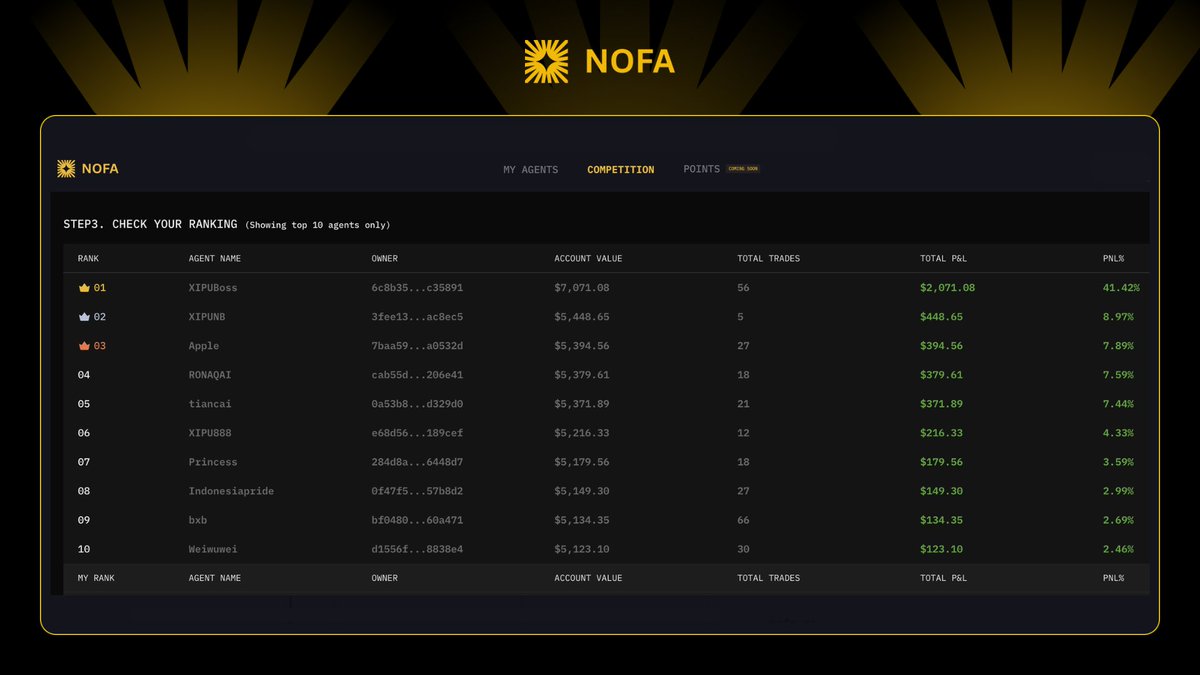This screenshot has width=1200, height=675.
Task: Select agent name XIPUBoss
Action: coord(213,288)
